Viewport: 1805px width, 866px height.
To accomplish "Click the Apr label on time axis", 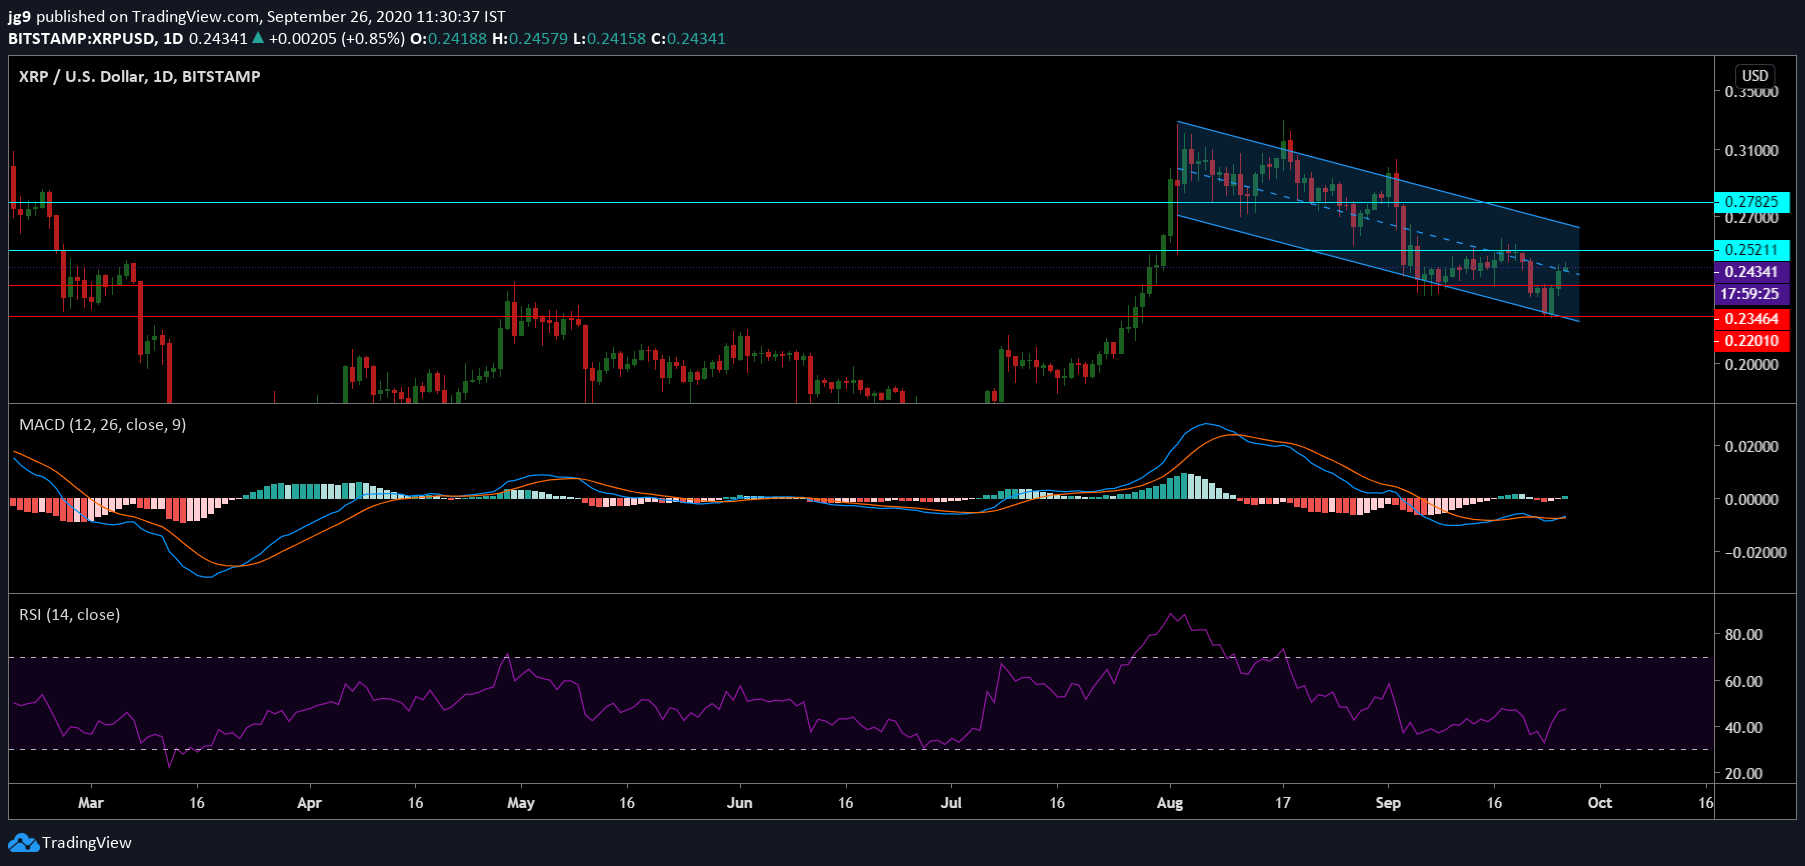I will [x=310, y=803].
